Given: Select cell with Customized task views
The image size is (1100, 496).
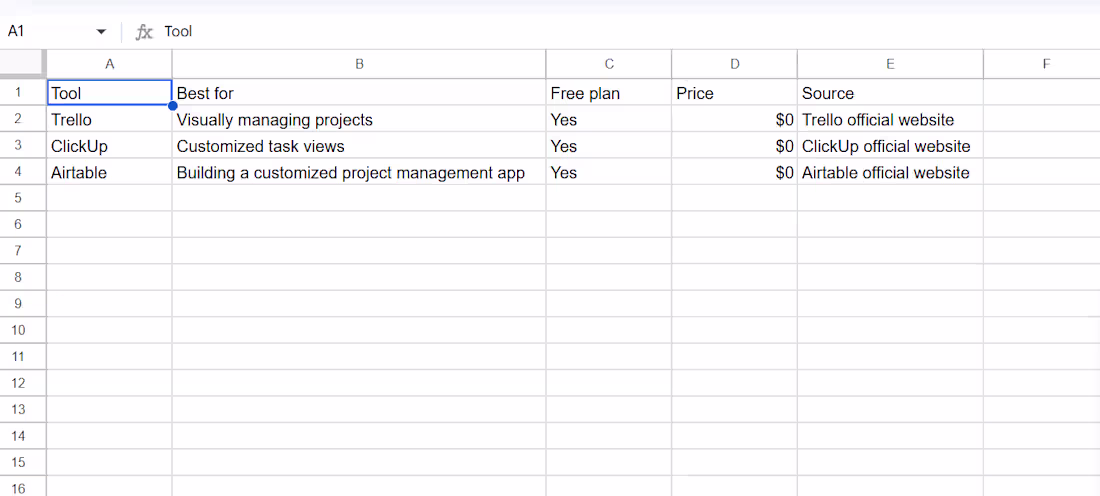Looking at the screenshot, I should click(359, 146).
